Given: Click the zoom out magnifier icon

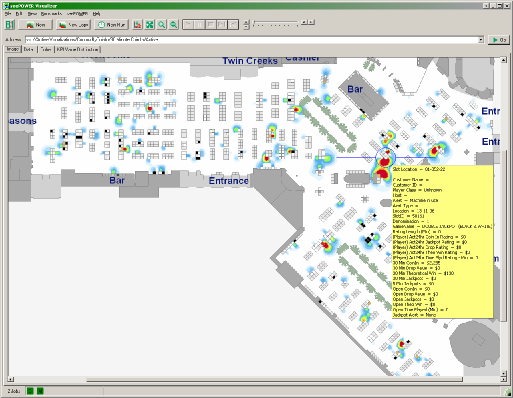Looking at the screenshot, I should tap(174, 25).
